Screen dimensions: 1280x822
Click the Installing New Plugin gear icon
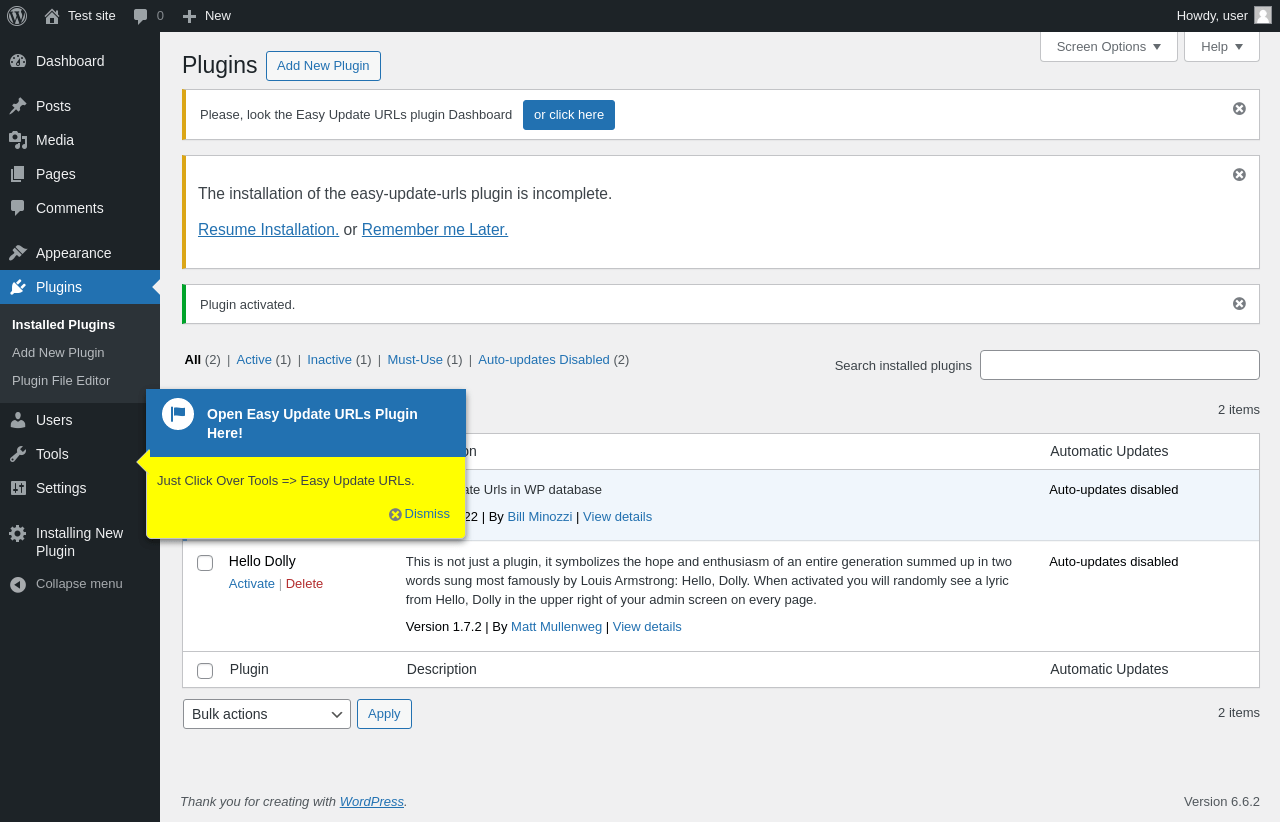pyautogui.click(x=18, y=533)
